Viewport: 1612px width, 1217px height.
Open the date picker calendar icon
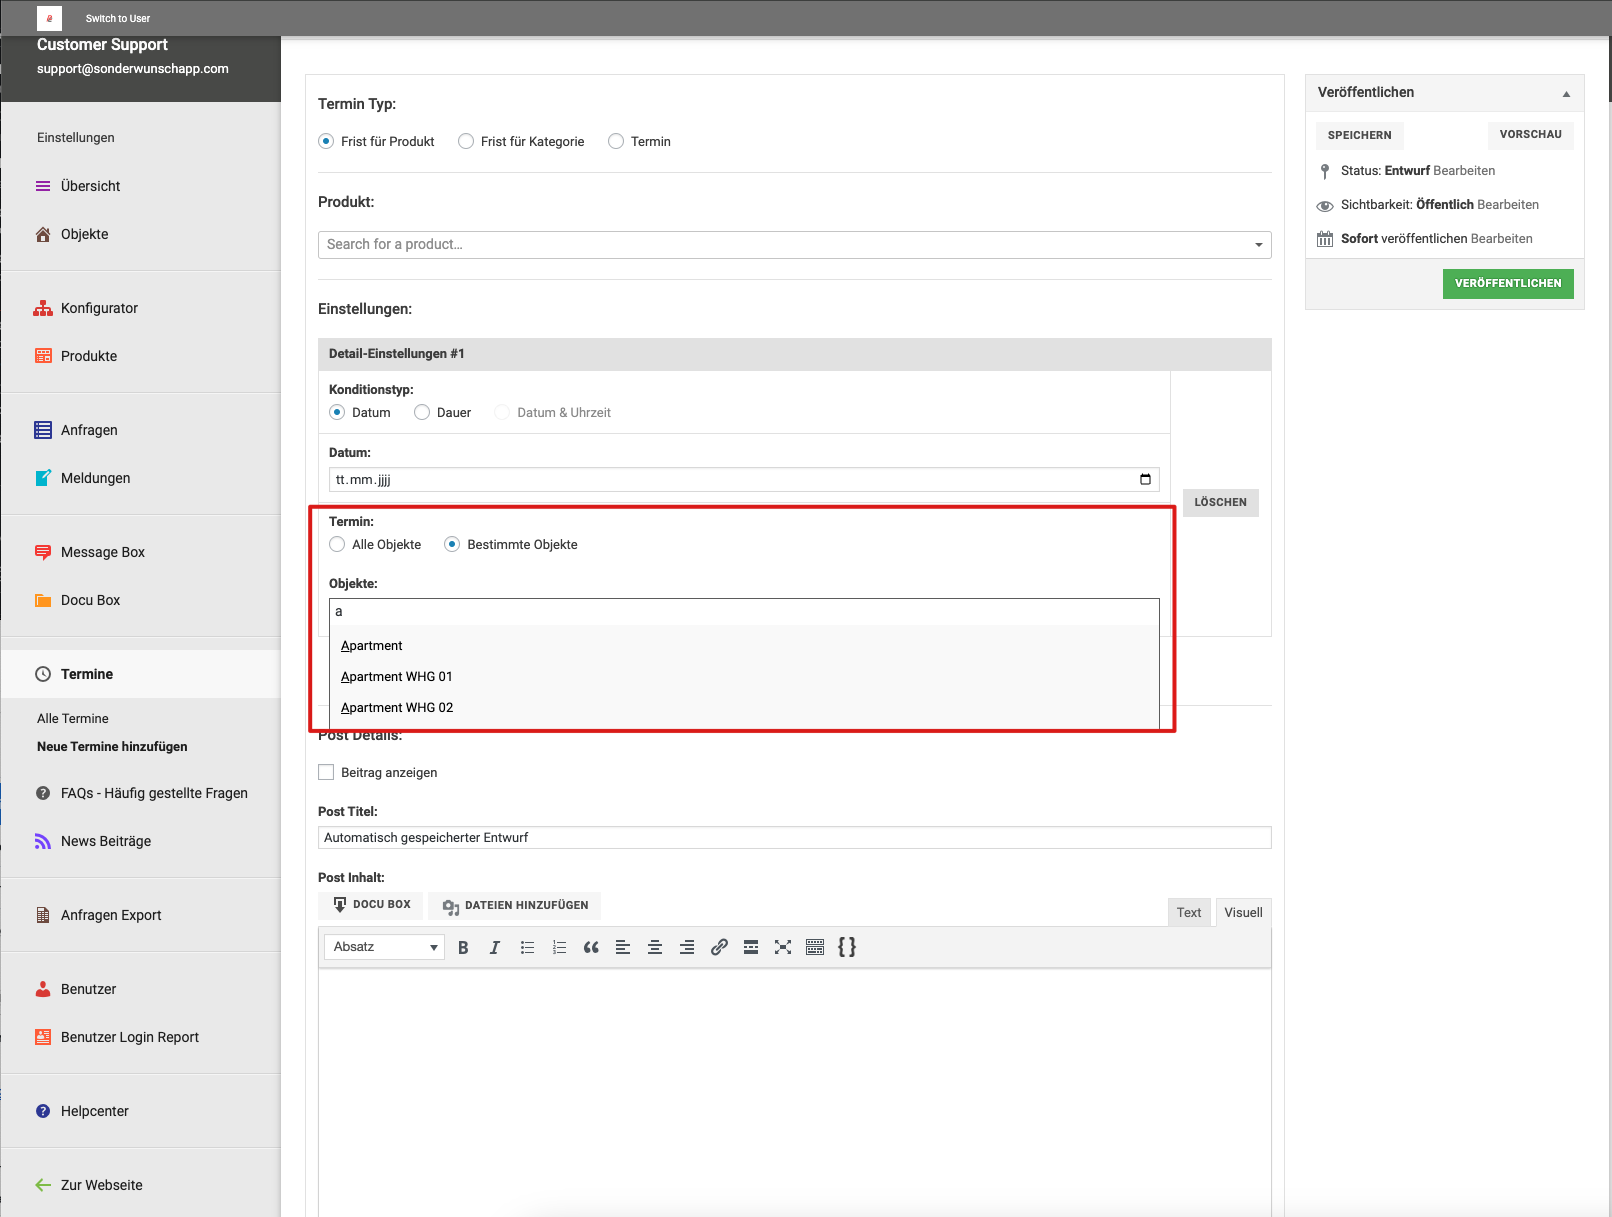click(1145, 479)
